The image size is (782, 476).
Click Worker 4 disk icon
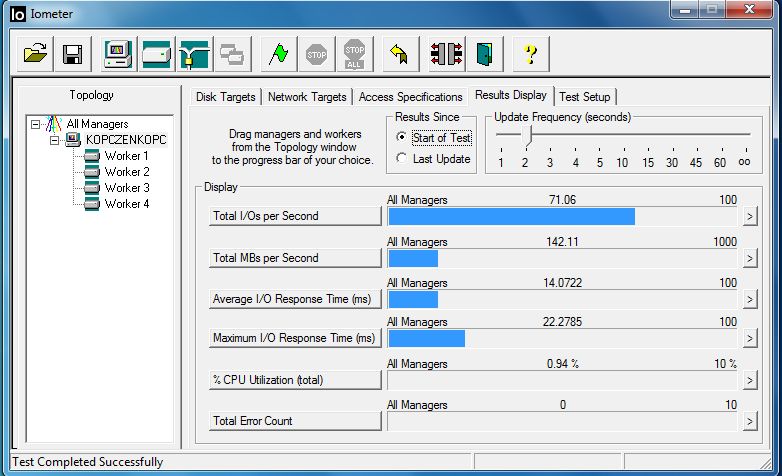click(x=92, y=204)
